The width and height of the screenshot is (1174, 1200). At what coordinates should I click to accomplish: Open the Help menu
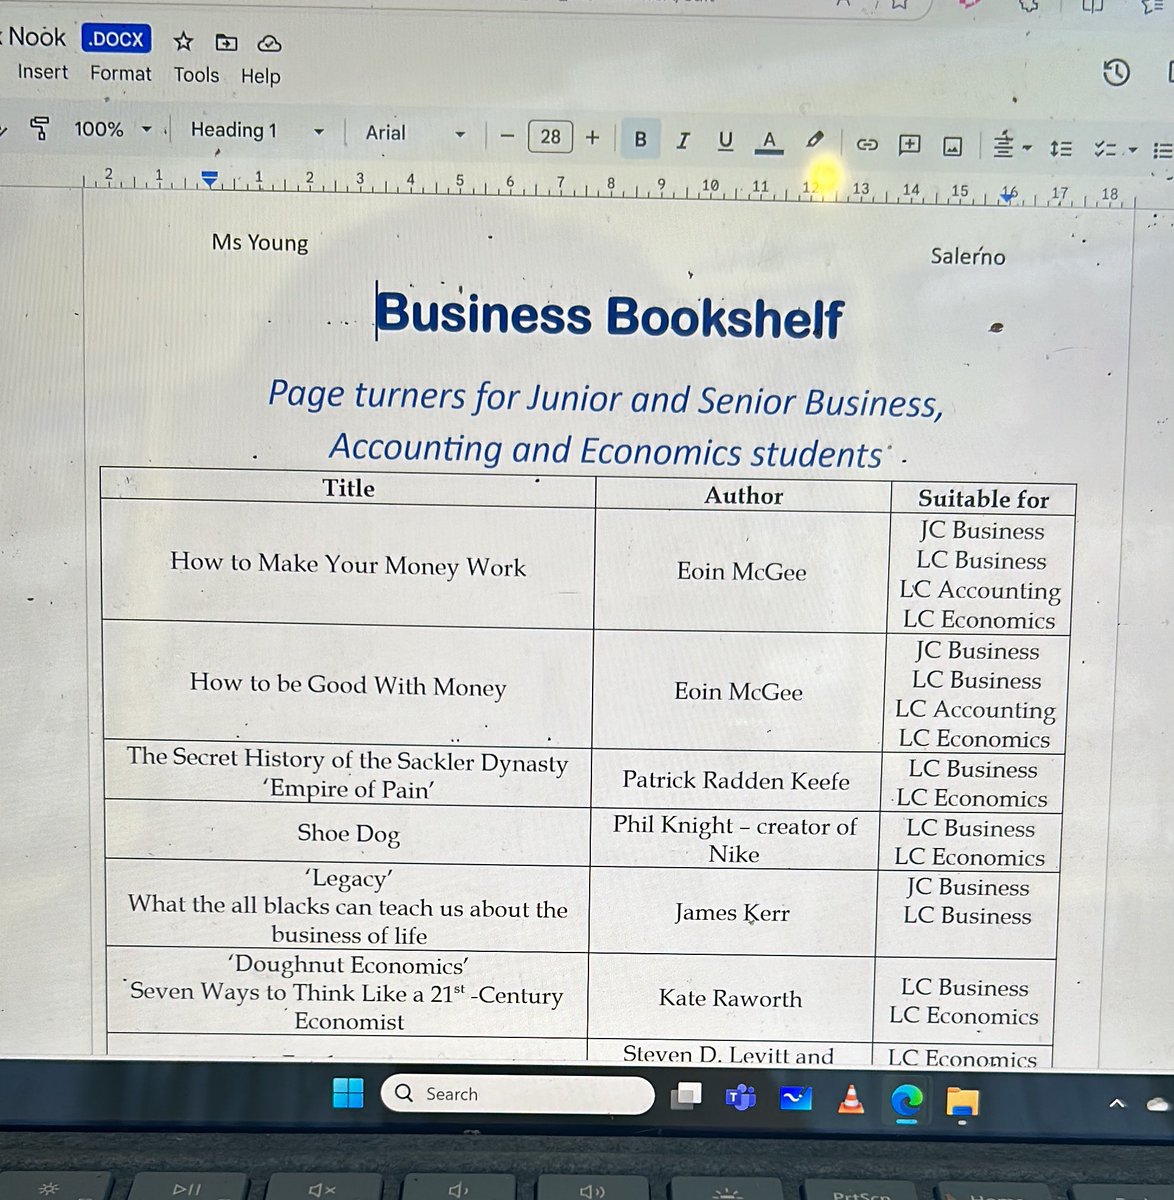[260, 76]
